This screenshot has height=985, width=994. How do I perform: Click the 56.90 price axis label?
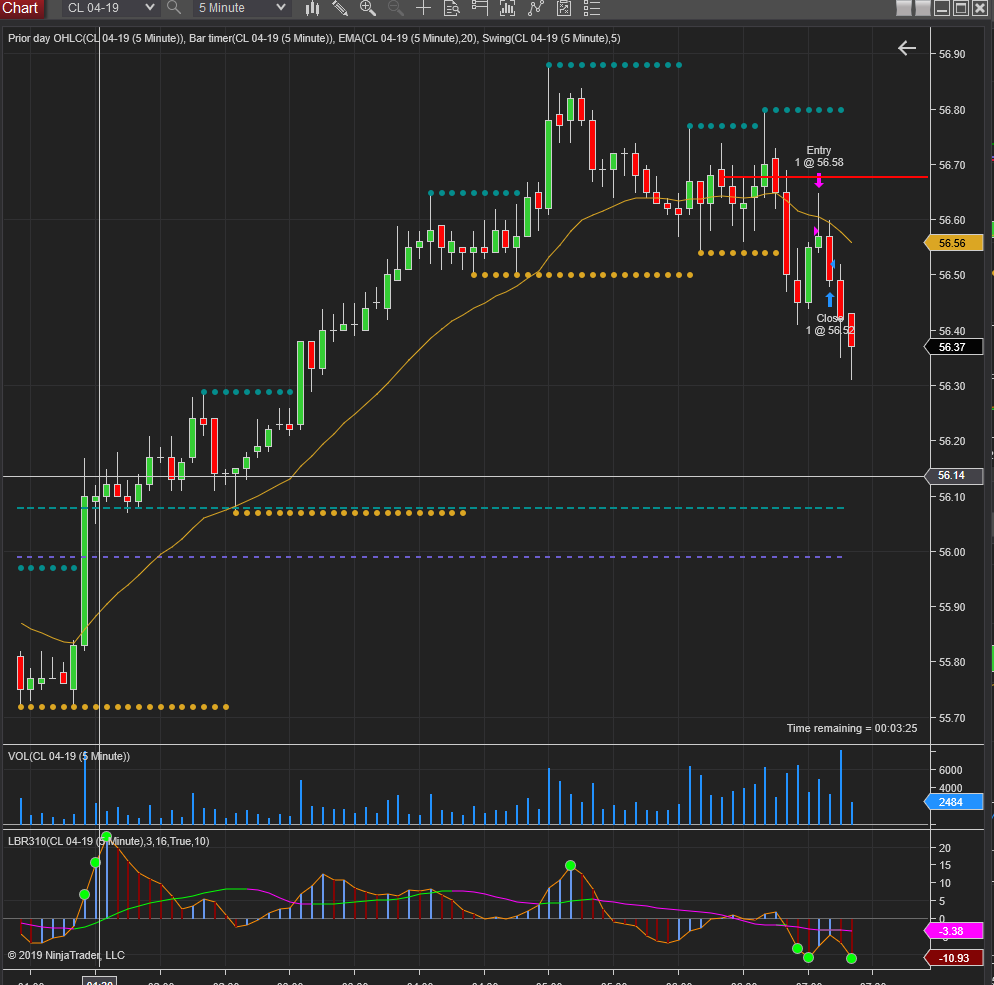[952, 55]
